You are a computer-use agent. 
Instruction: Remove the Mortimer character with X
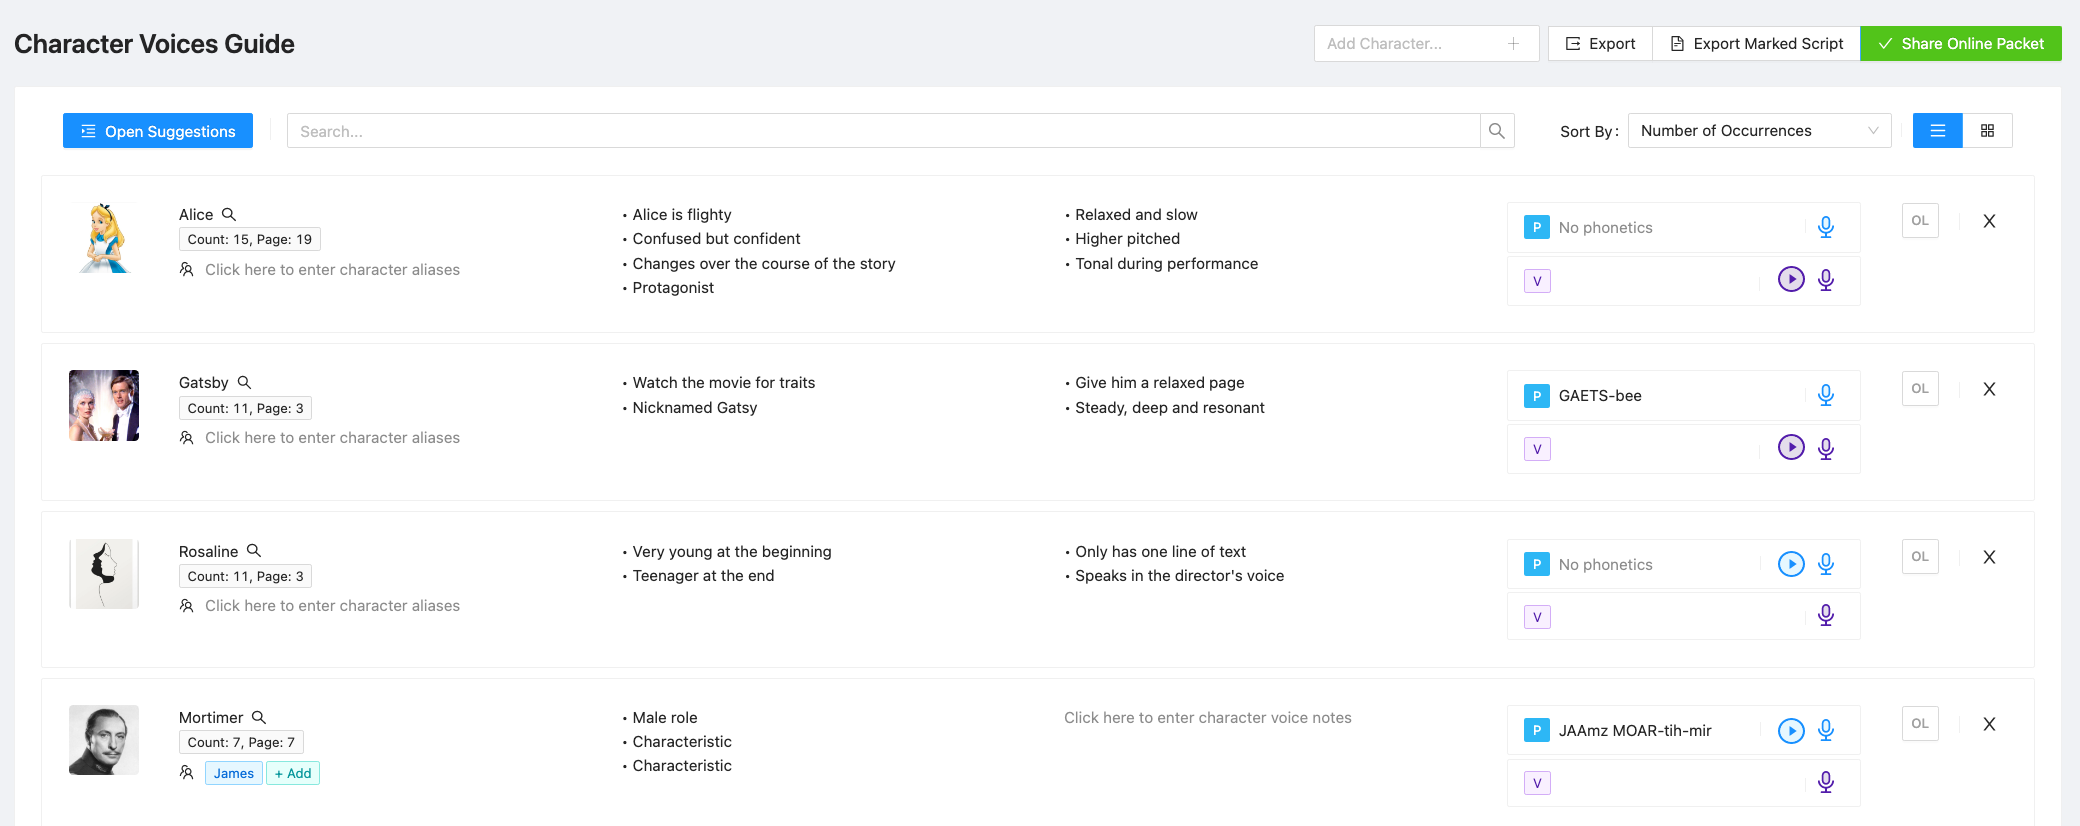point(1988,724)
